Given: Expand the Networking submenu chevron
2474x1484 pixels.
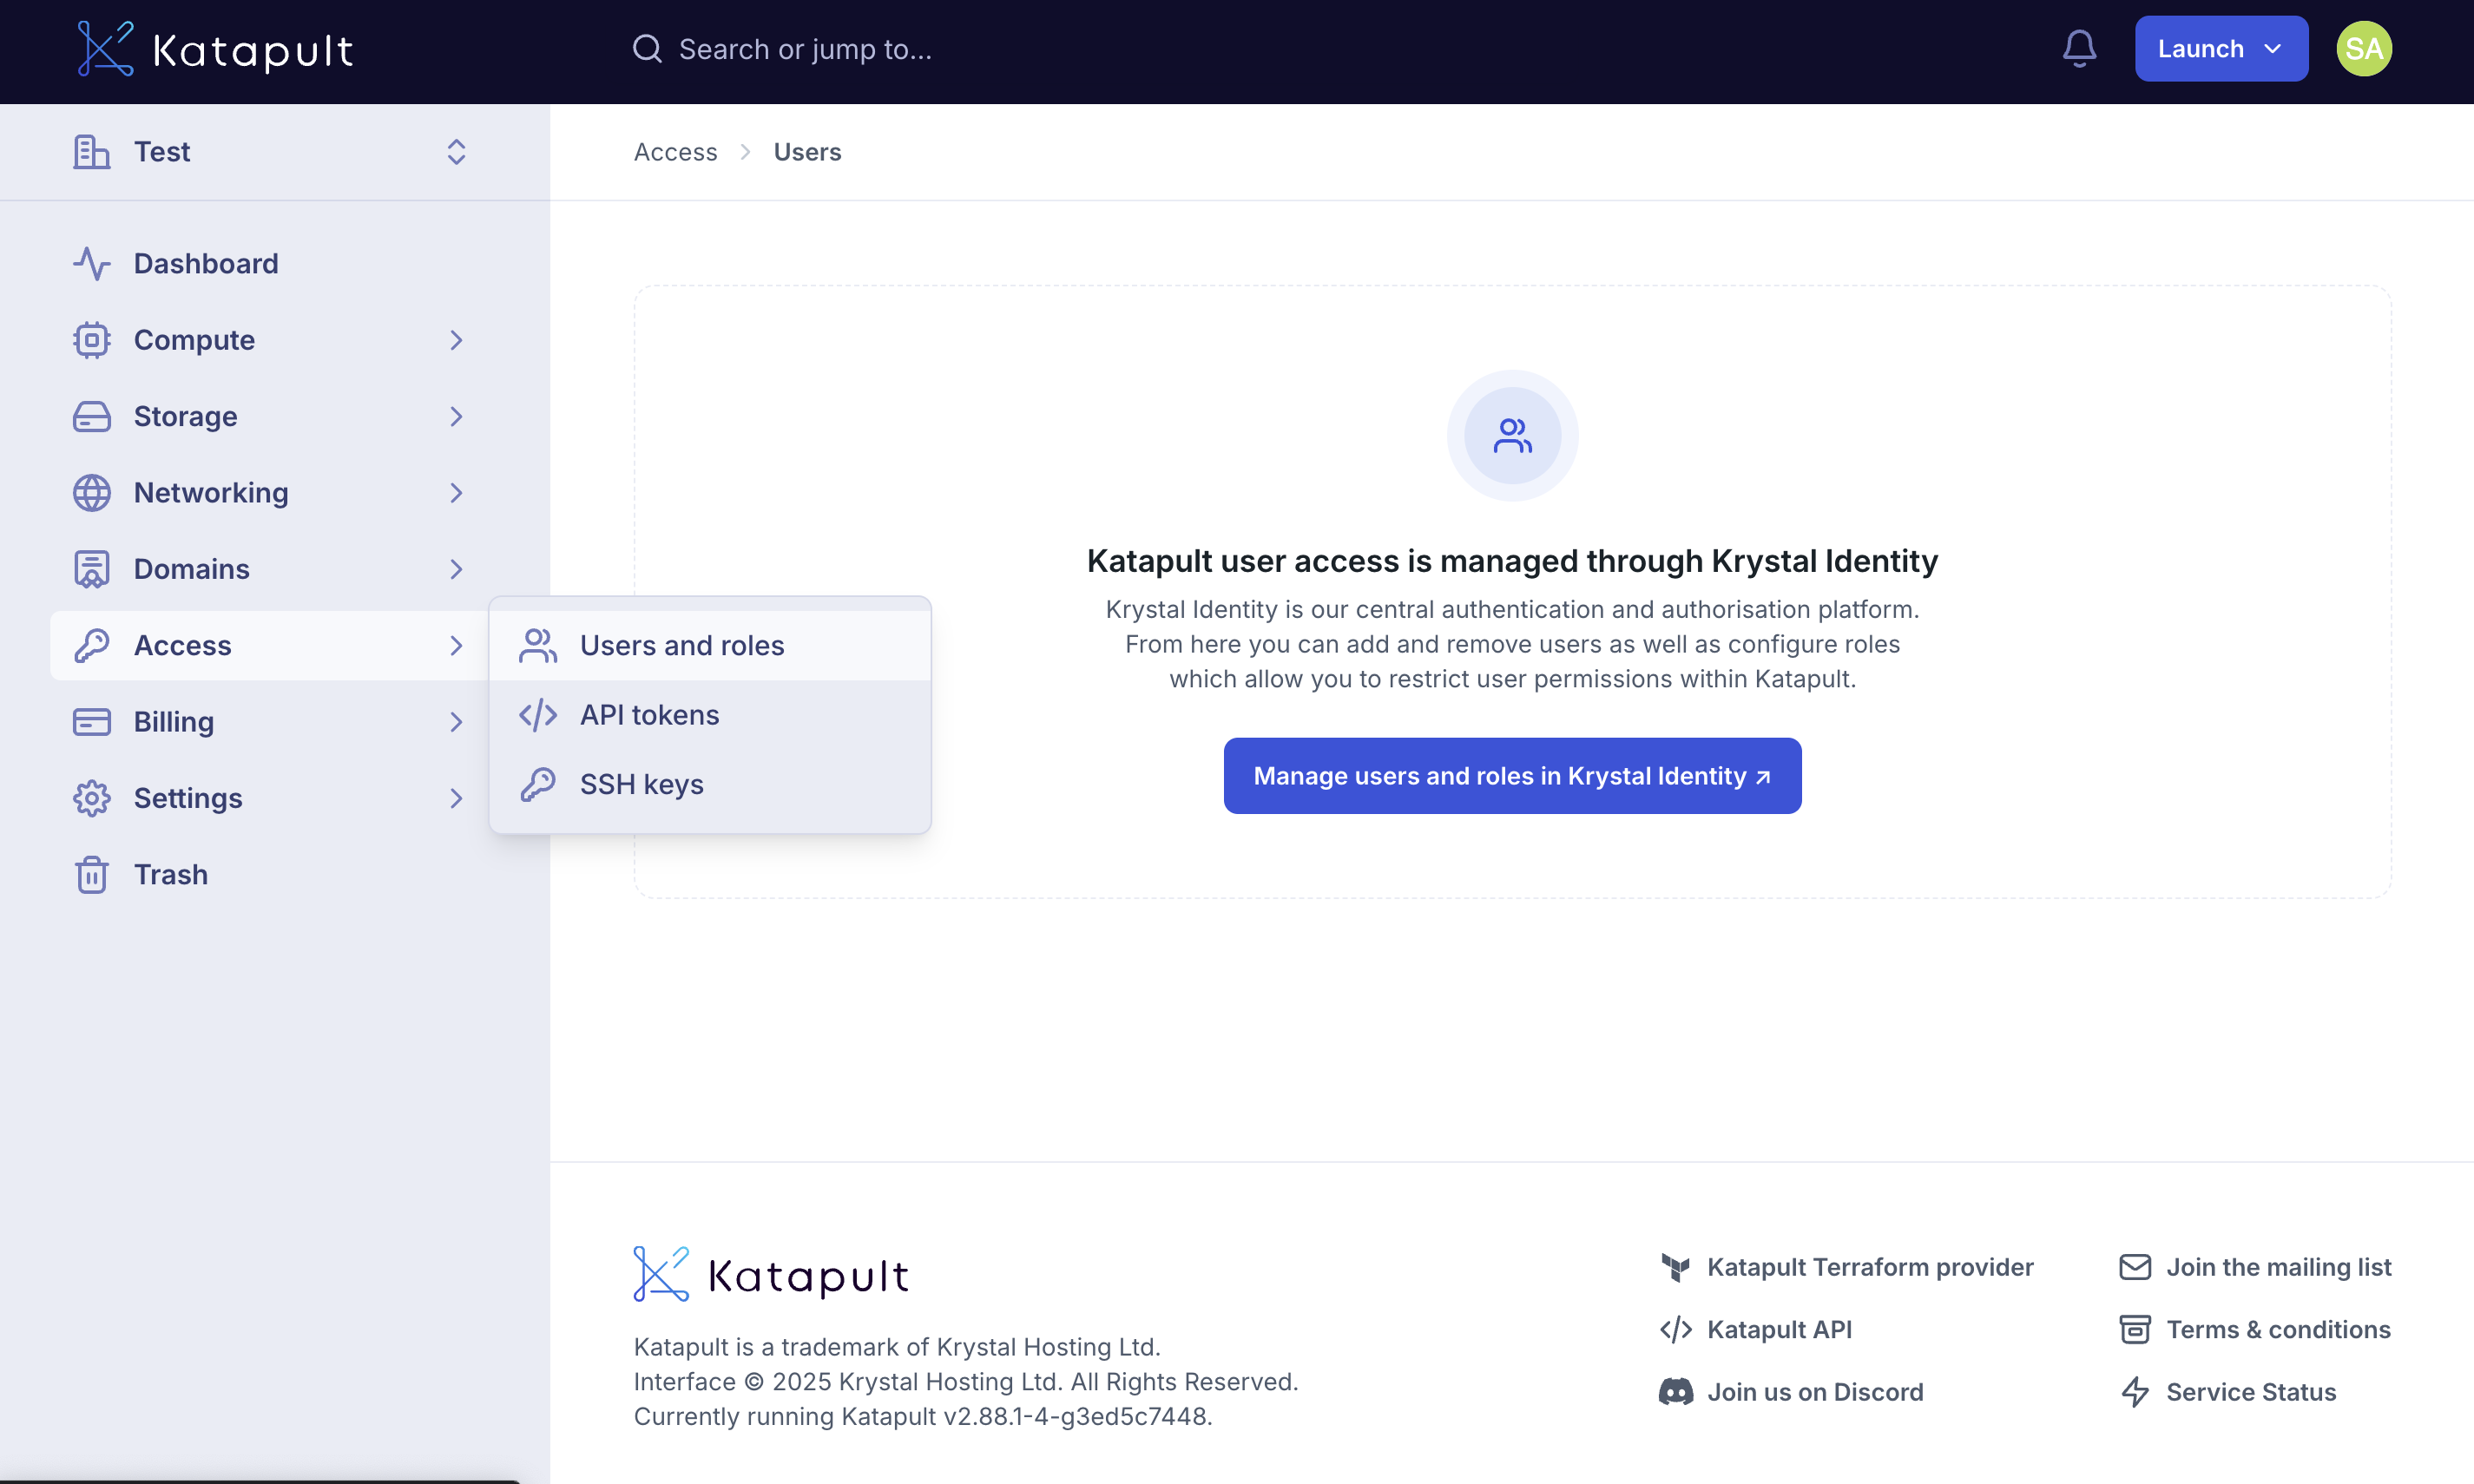Looking at the screenshot, I should pyautogui.click(x=456, y=493).
